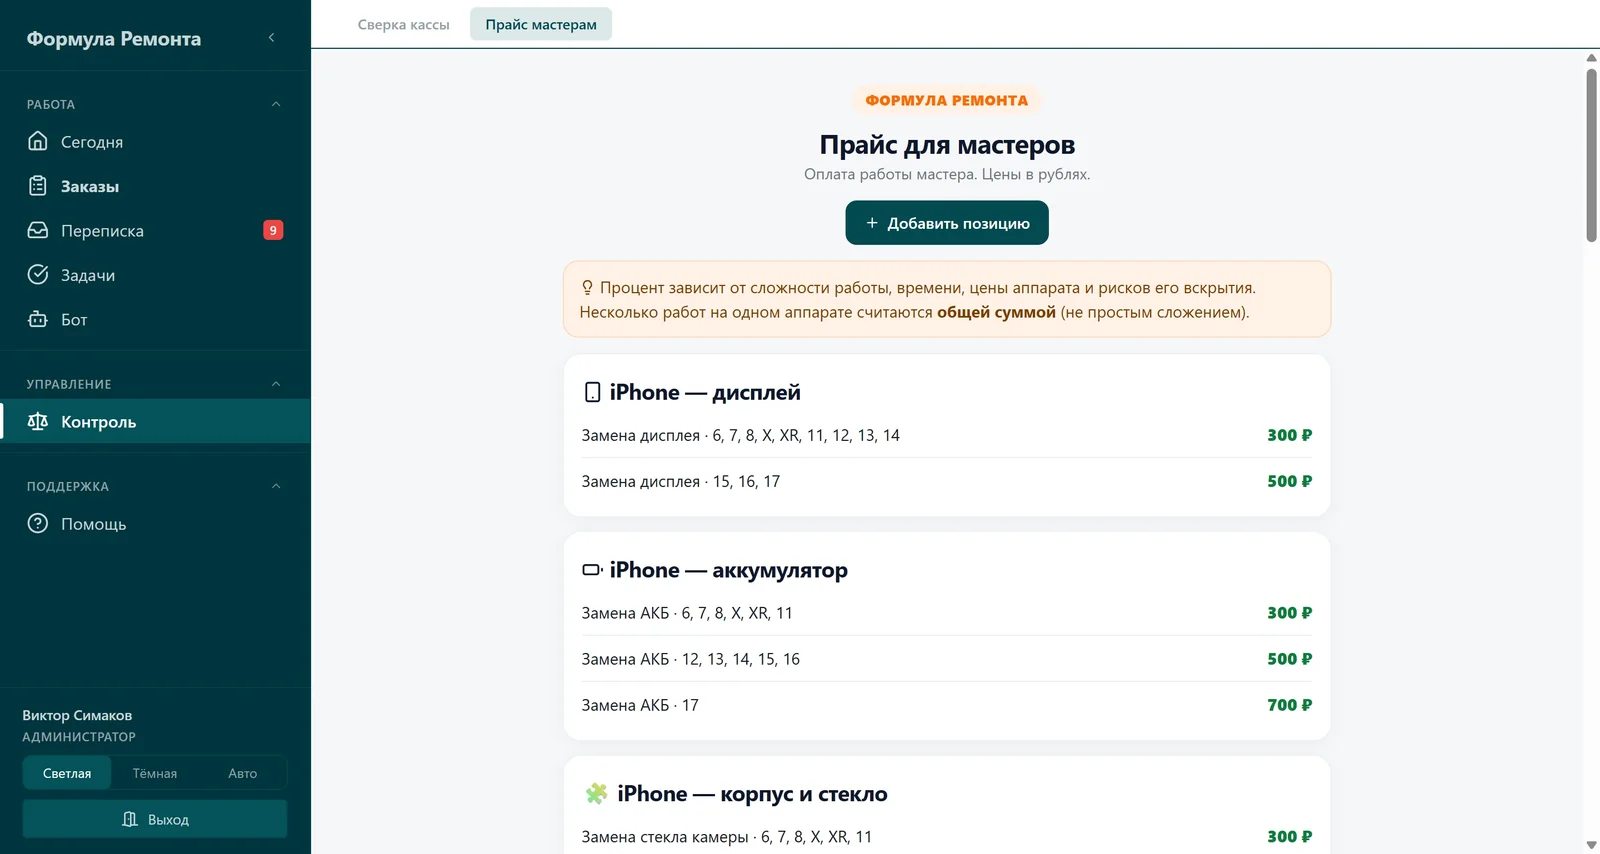Click the iPhone — корпус и стекло heading
Image resolution: width=1600 pixels, height=854 pixels.
tap(752, 794)
